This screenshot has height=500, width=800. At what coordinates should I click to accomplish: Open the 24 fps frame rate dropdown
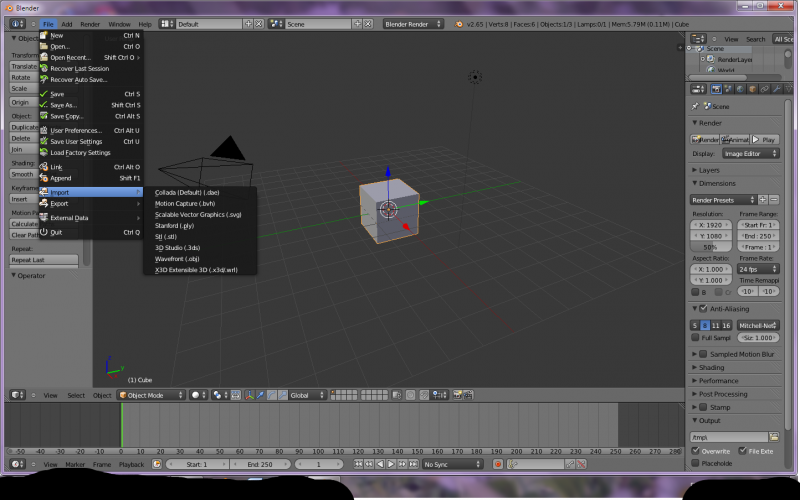click(x=758, y=269)
